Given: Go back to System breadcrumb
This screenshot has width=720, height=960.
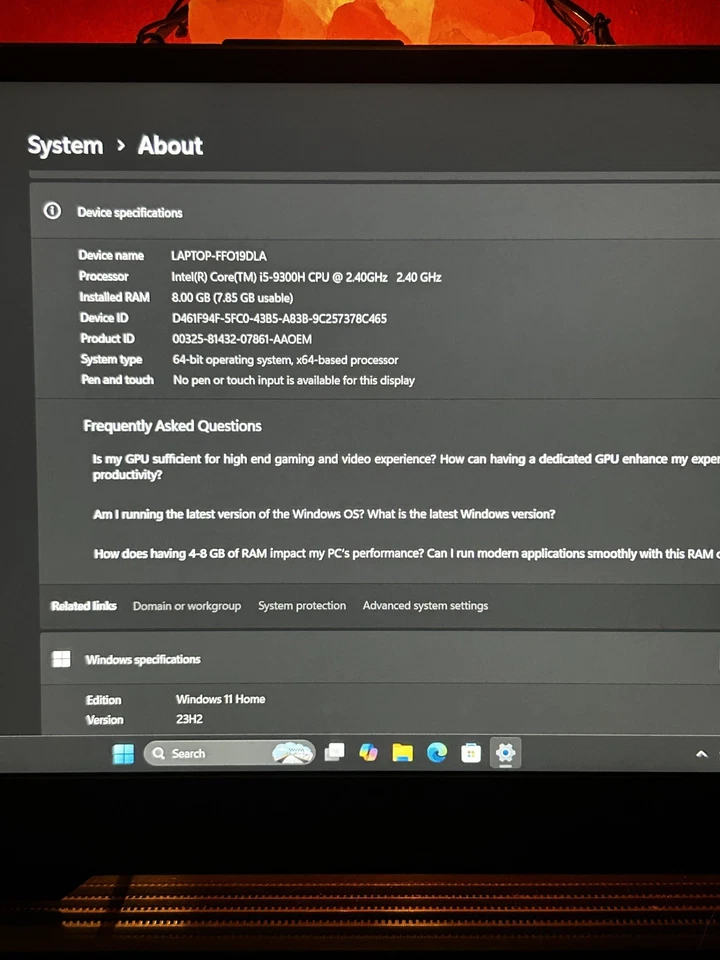Looking at the screenshot, I should (x=66, y=146).
